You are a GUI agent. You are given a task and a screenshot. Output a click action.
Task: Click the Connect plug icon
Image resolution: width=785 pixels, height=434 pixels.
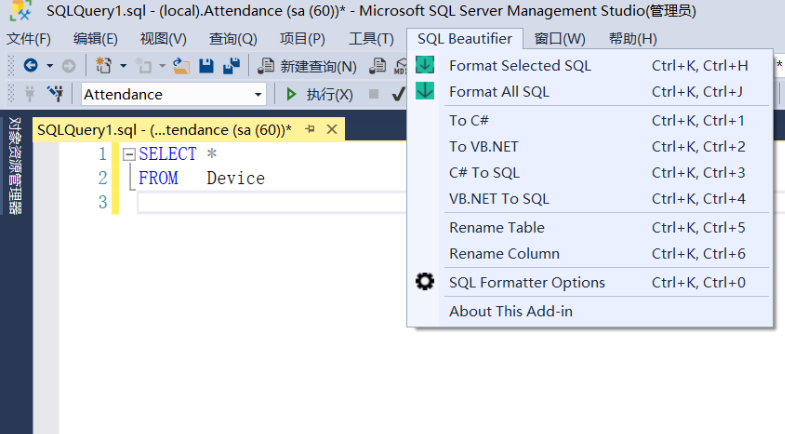[30, 94]
